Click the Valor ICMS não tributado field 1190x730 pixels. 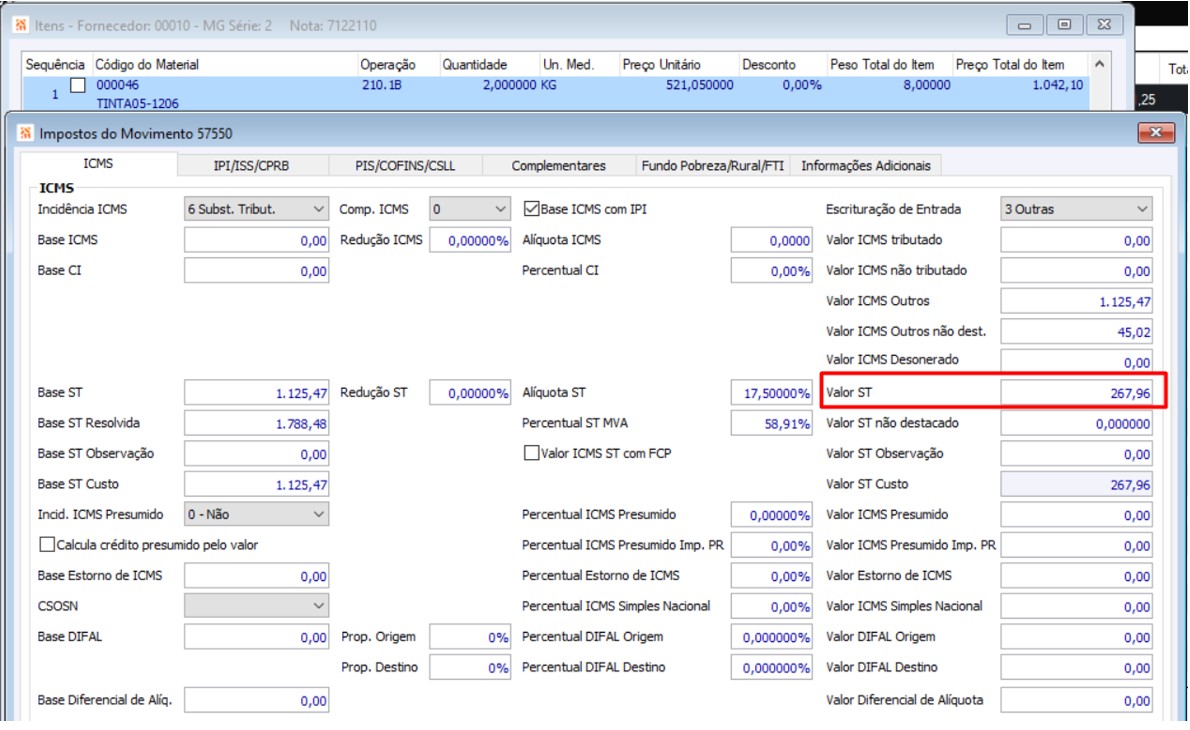tap(1076, 271)
